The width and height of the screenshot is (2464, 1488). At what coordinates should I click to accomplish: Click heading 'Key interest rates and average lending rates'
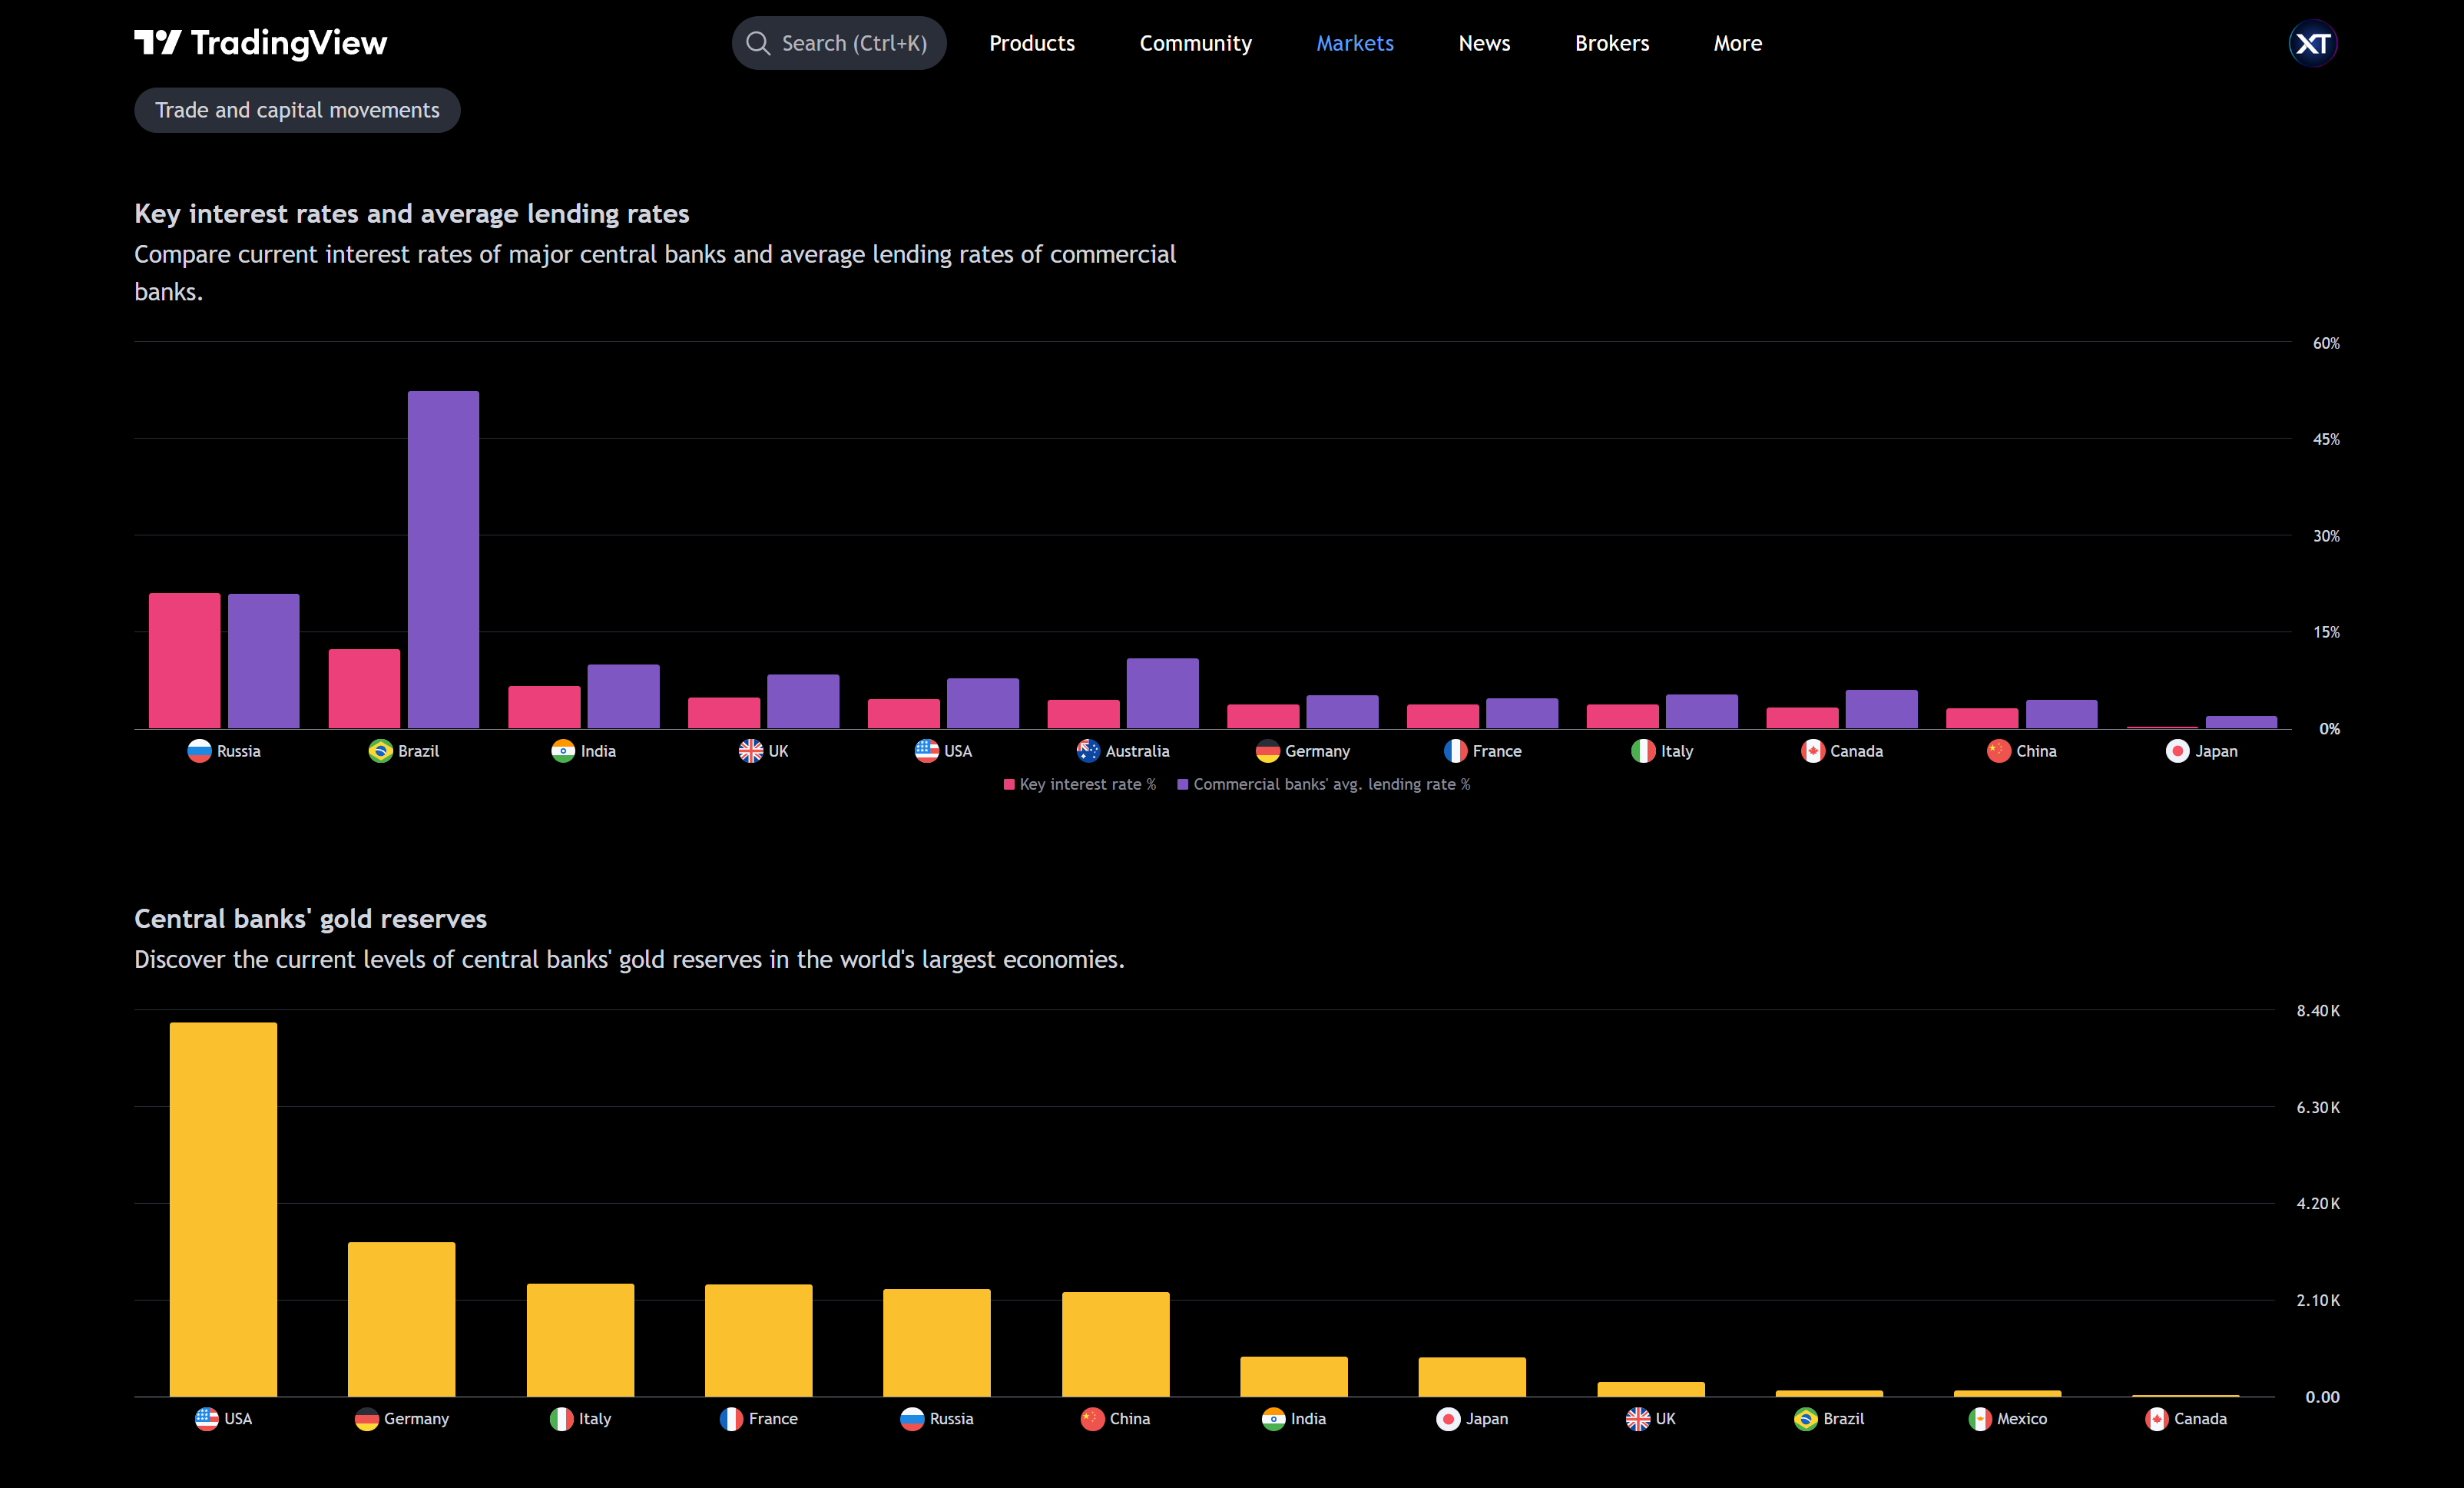point(412,213)
